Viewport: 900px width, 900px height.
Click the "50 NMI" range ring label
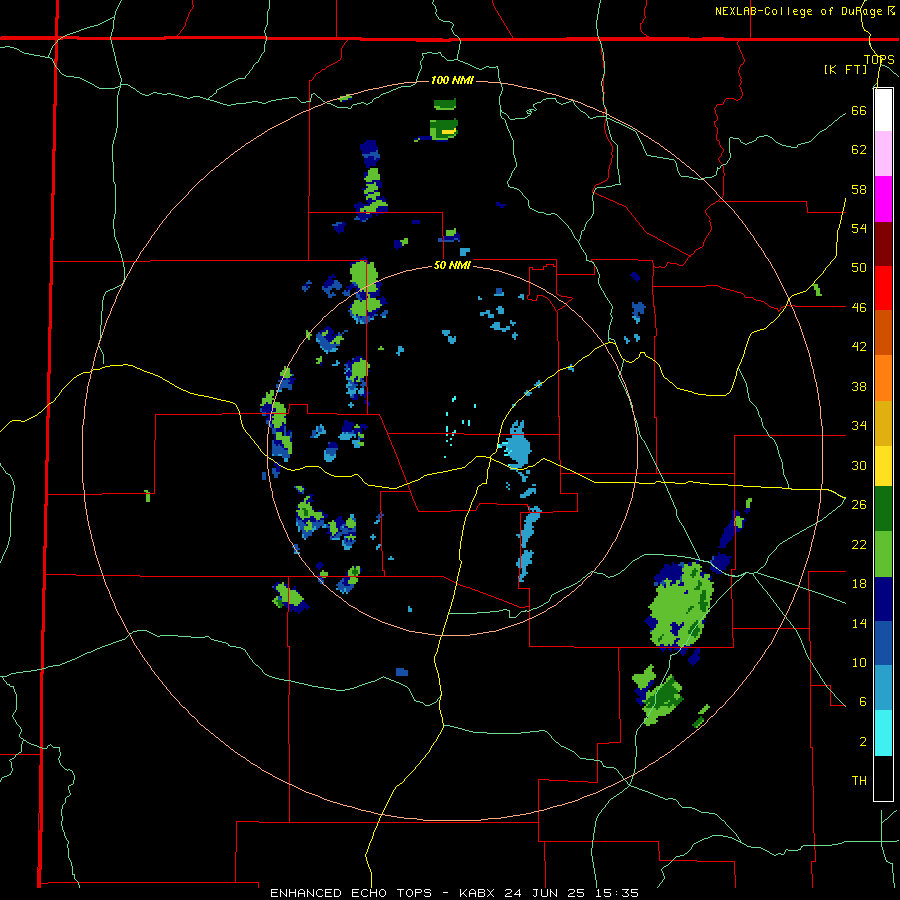click(x=452, y=265)
